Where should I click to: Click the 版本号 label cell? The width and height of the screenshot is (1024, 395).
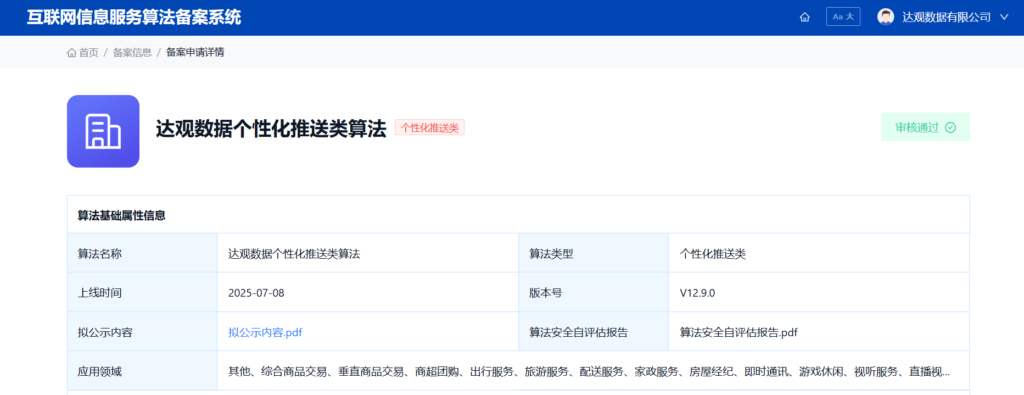(594, 292)
